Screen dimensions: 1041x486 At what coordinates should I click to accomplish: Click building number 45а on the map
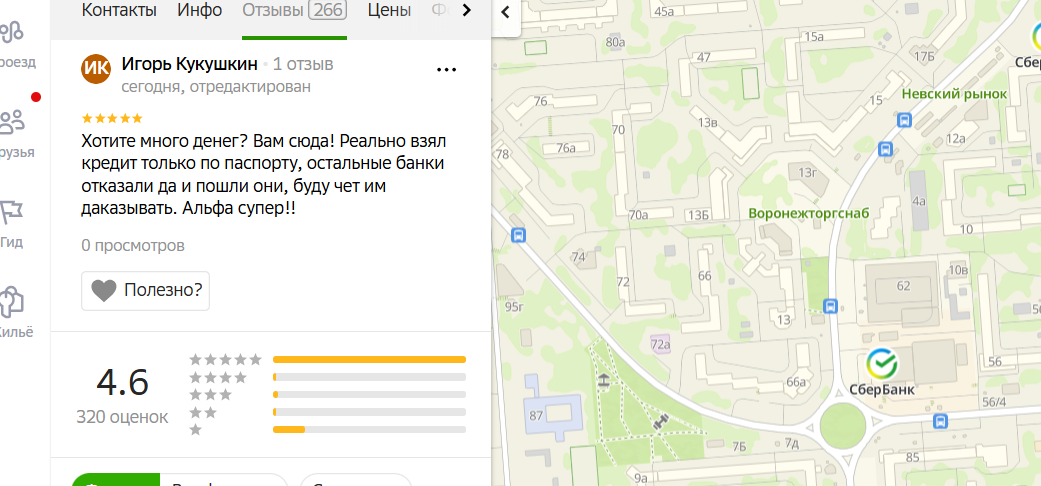pos(665,11)
